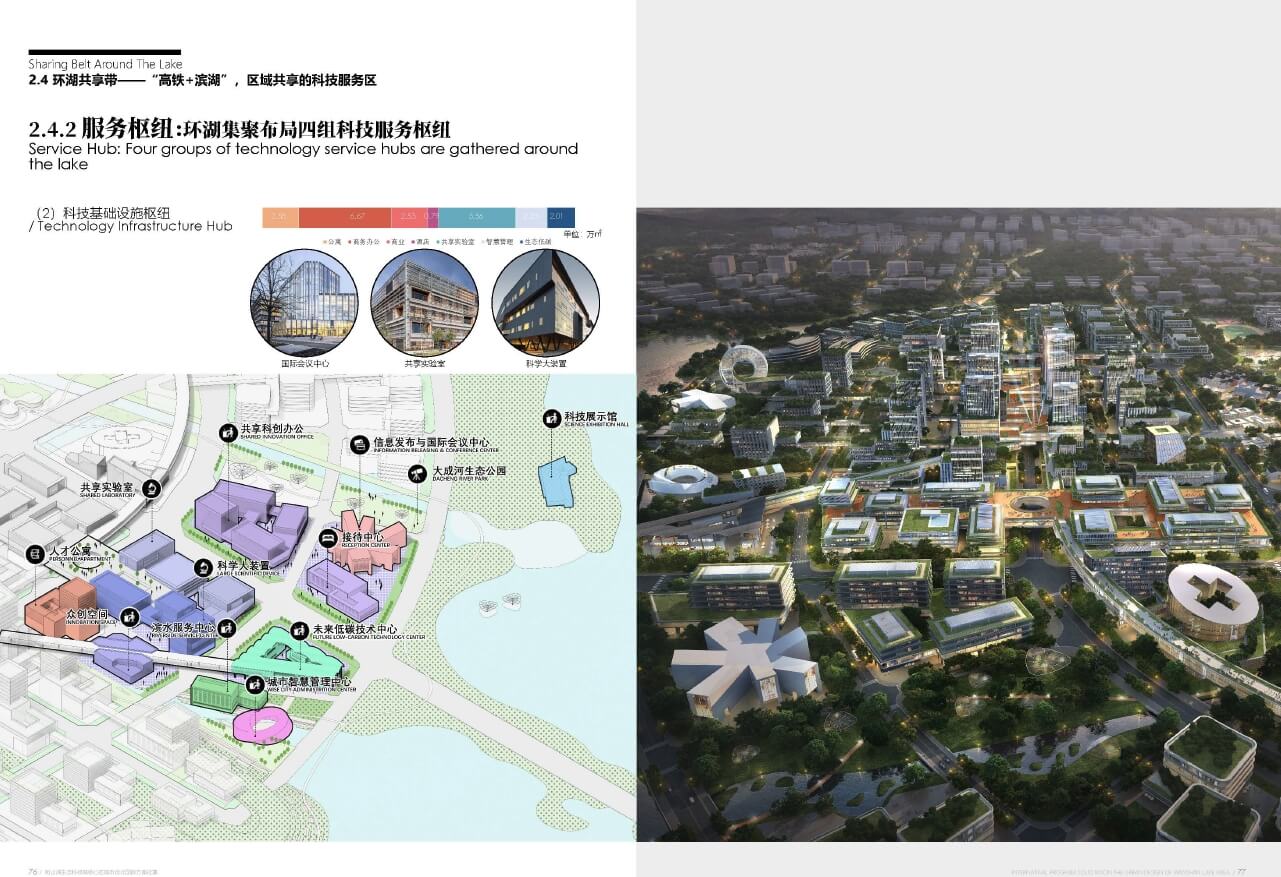Click the bed icon for Reception Center
This screenshot has width=1281, height=877.
(x=327, y=538)
